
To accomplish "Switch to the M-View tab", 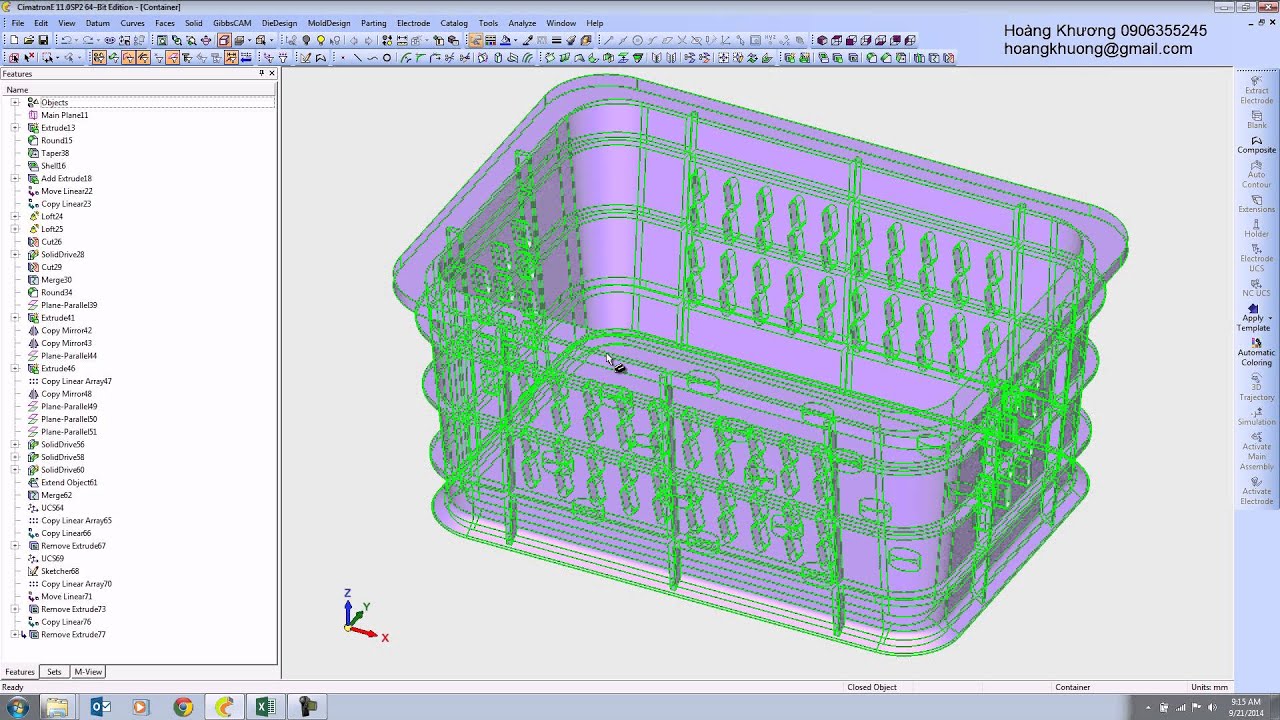I will pyautogui.click(x=88, y=672).
